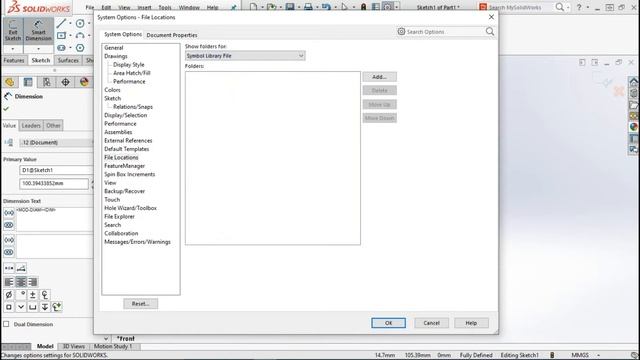Insert the counterbore symbol in dimension text

pyautogui.click(x=33, y=307)
